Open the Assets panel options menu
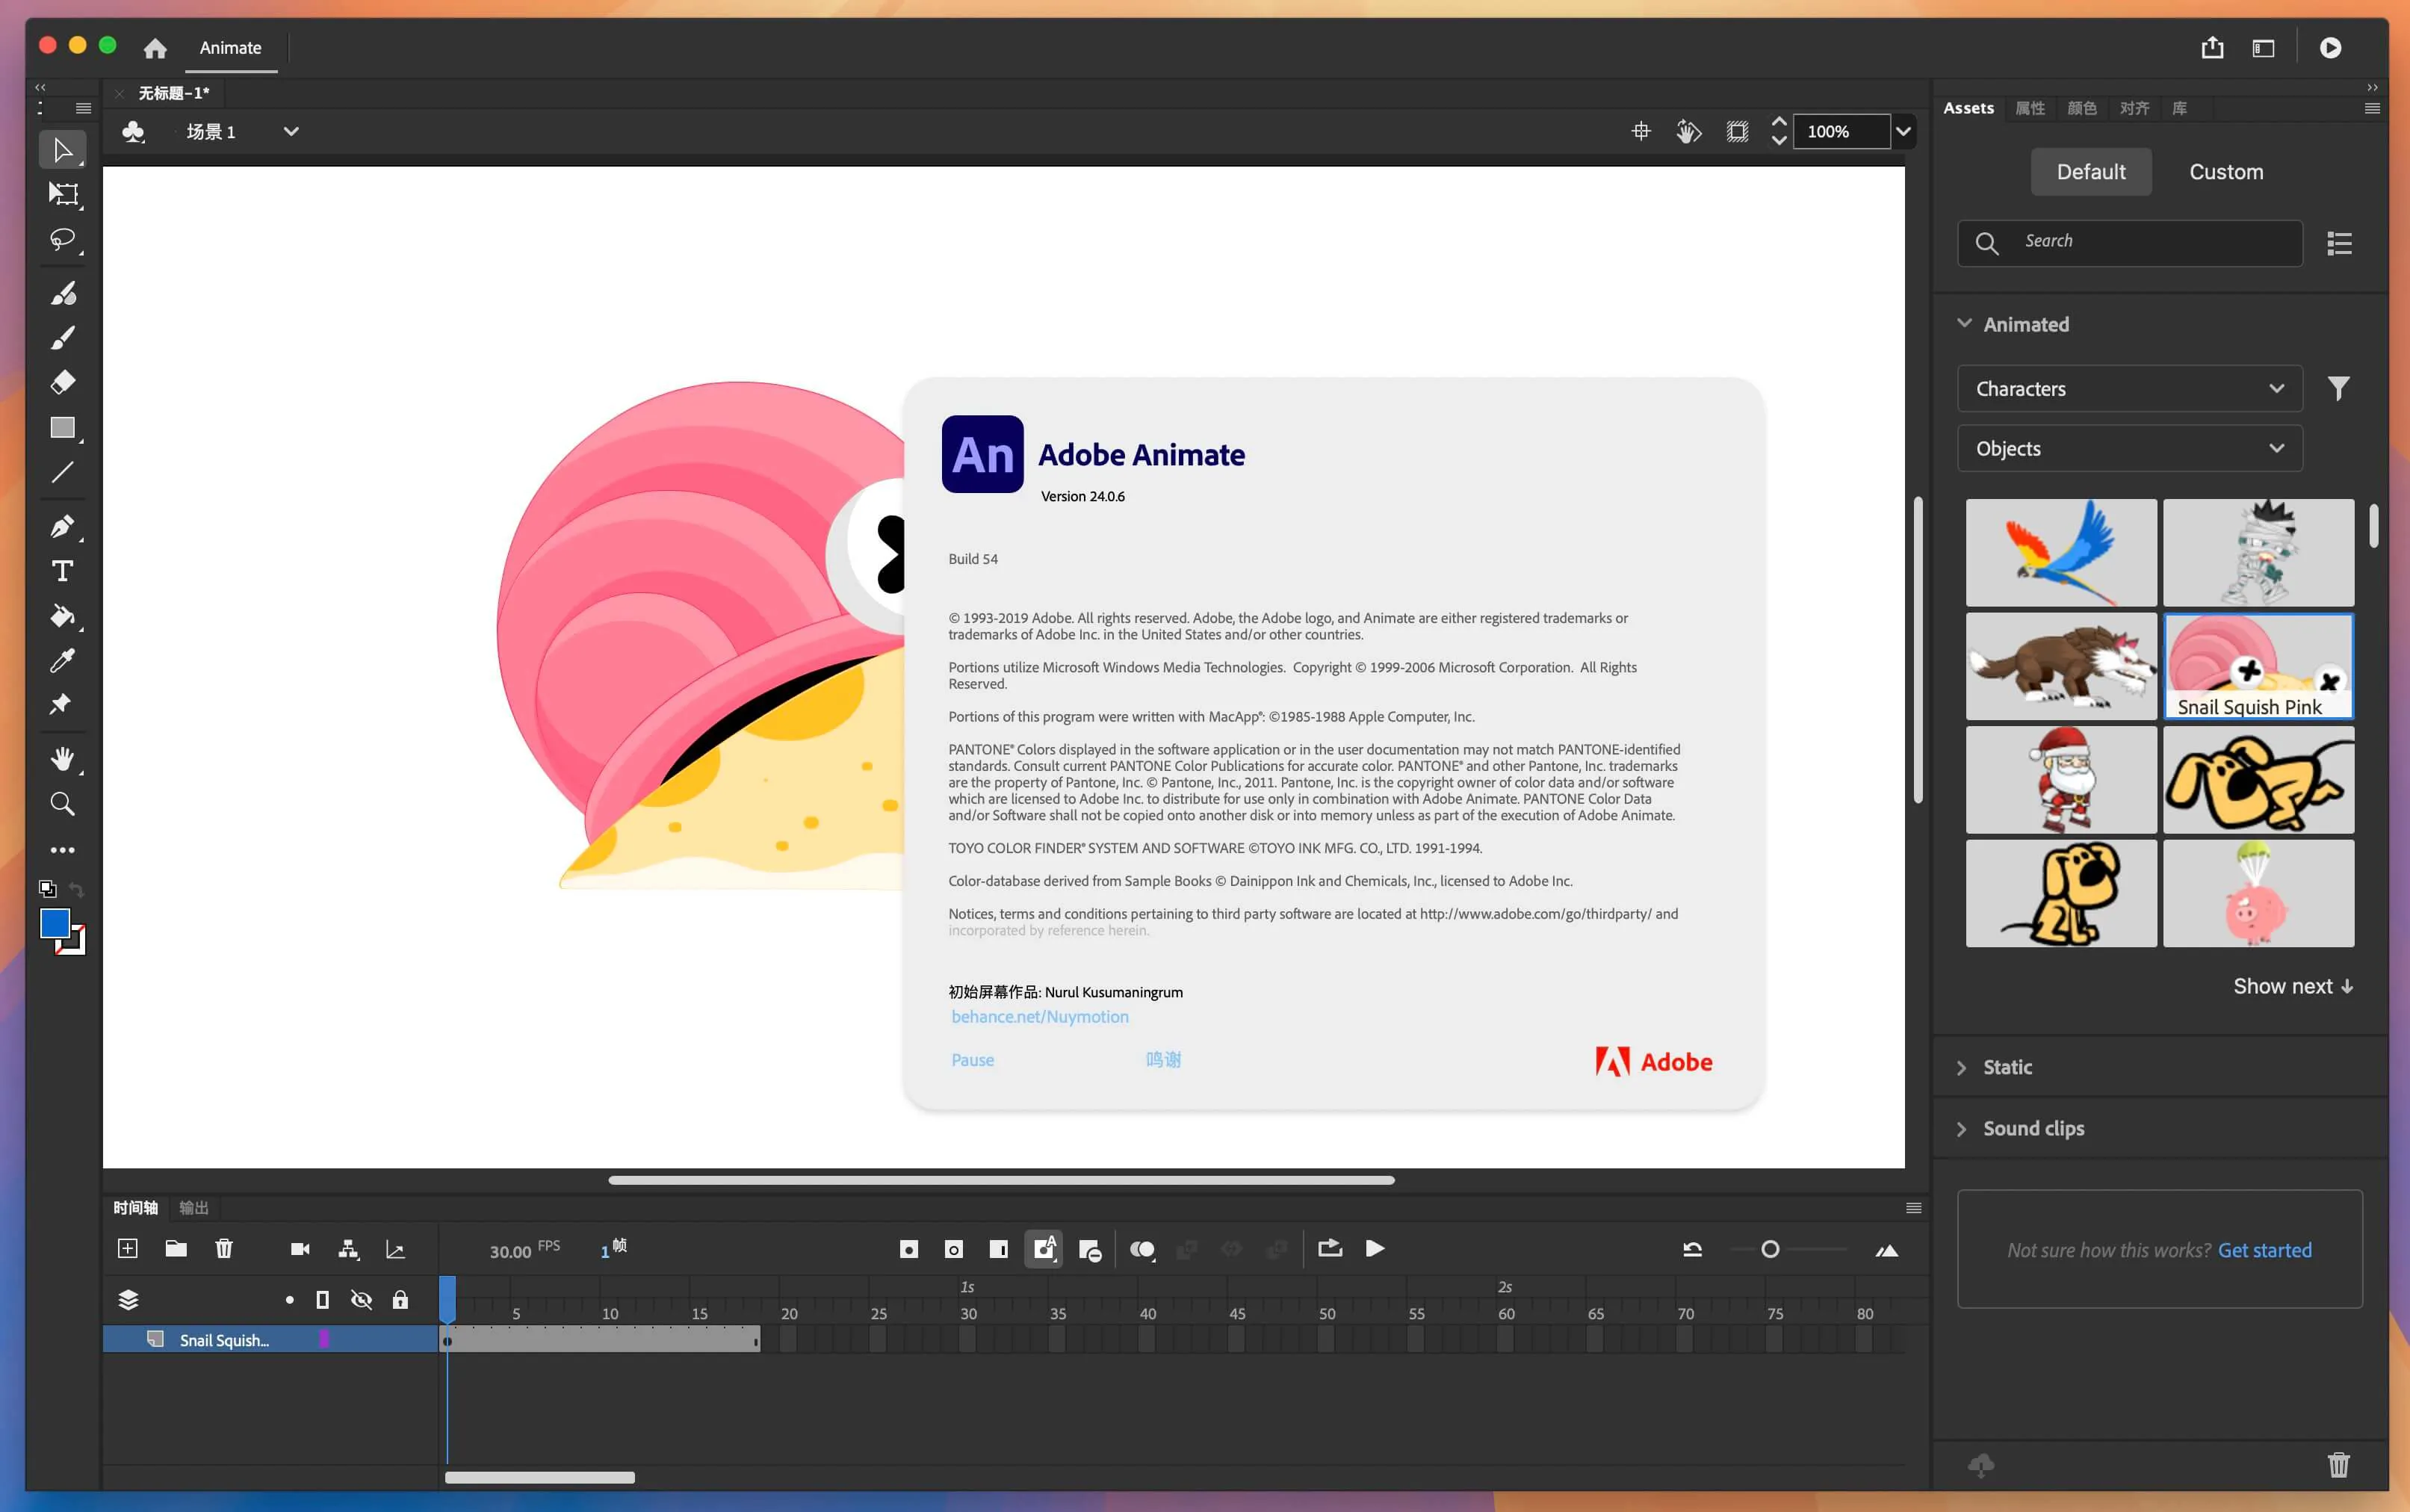This screenshot has height=1512, width=2410. click(x=2372, y=108)
